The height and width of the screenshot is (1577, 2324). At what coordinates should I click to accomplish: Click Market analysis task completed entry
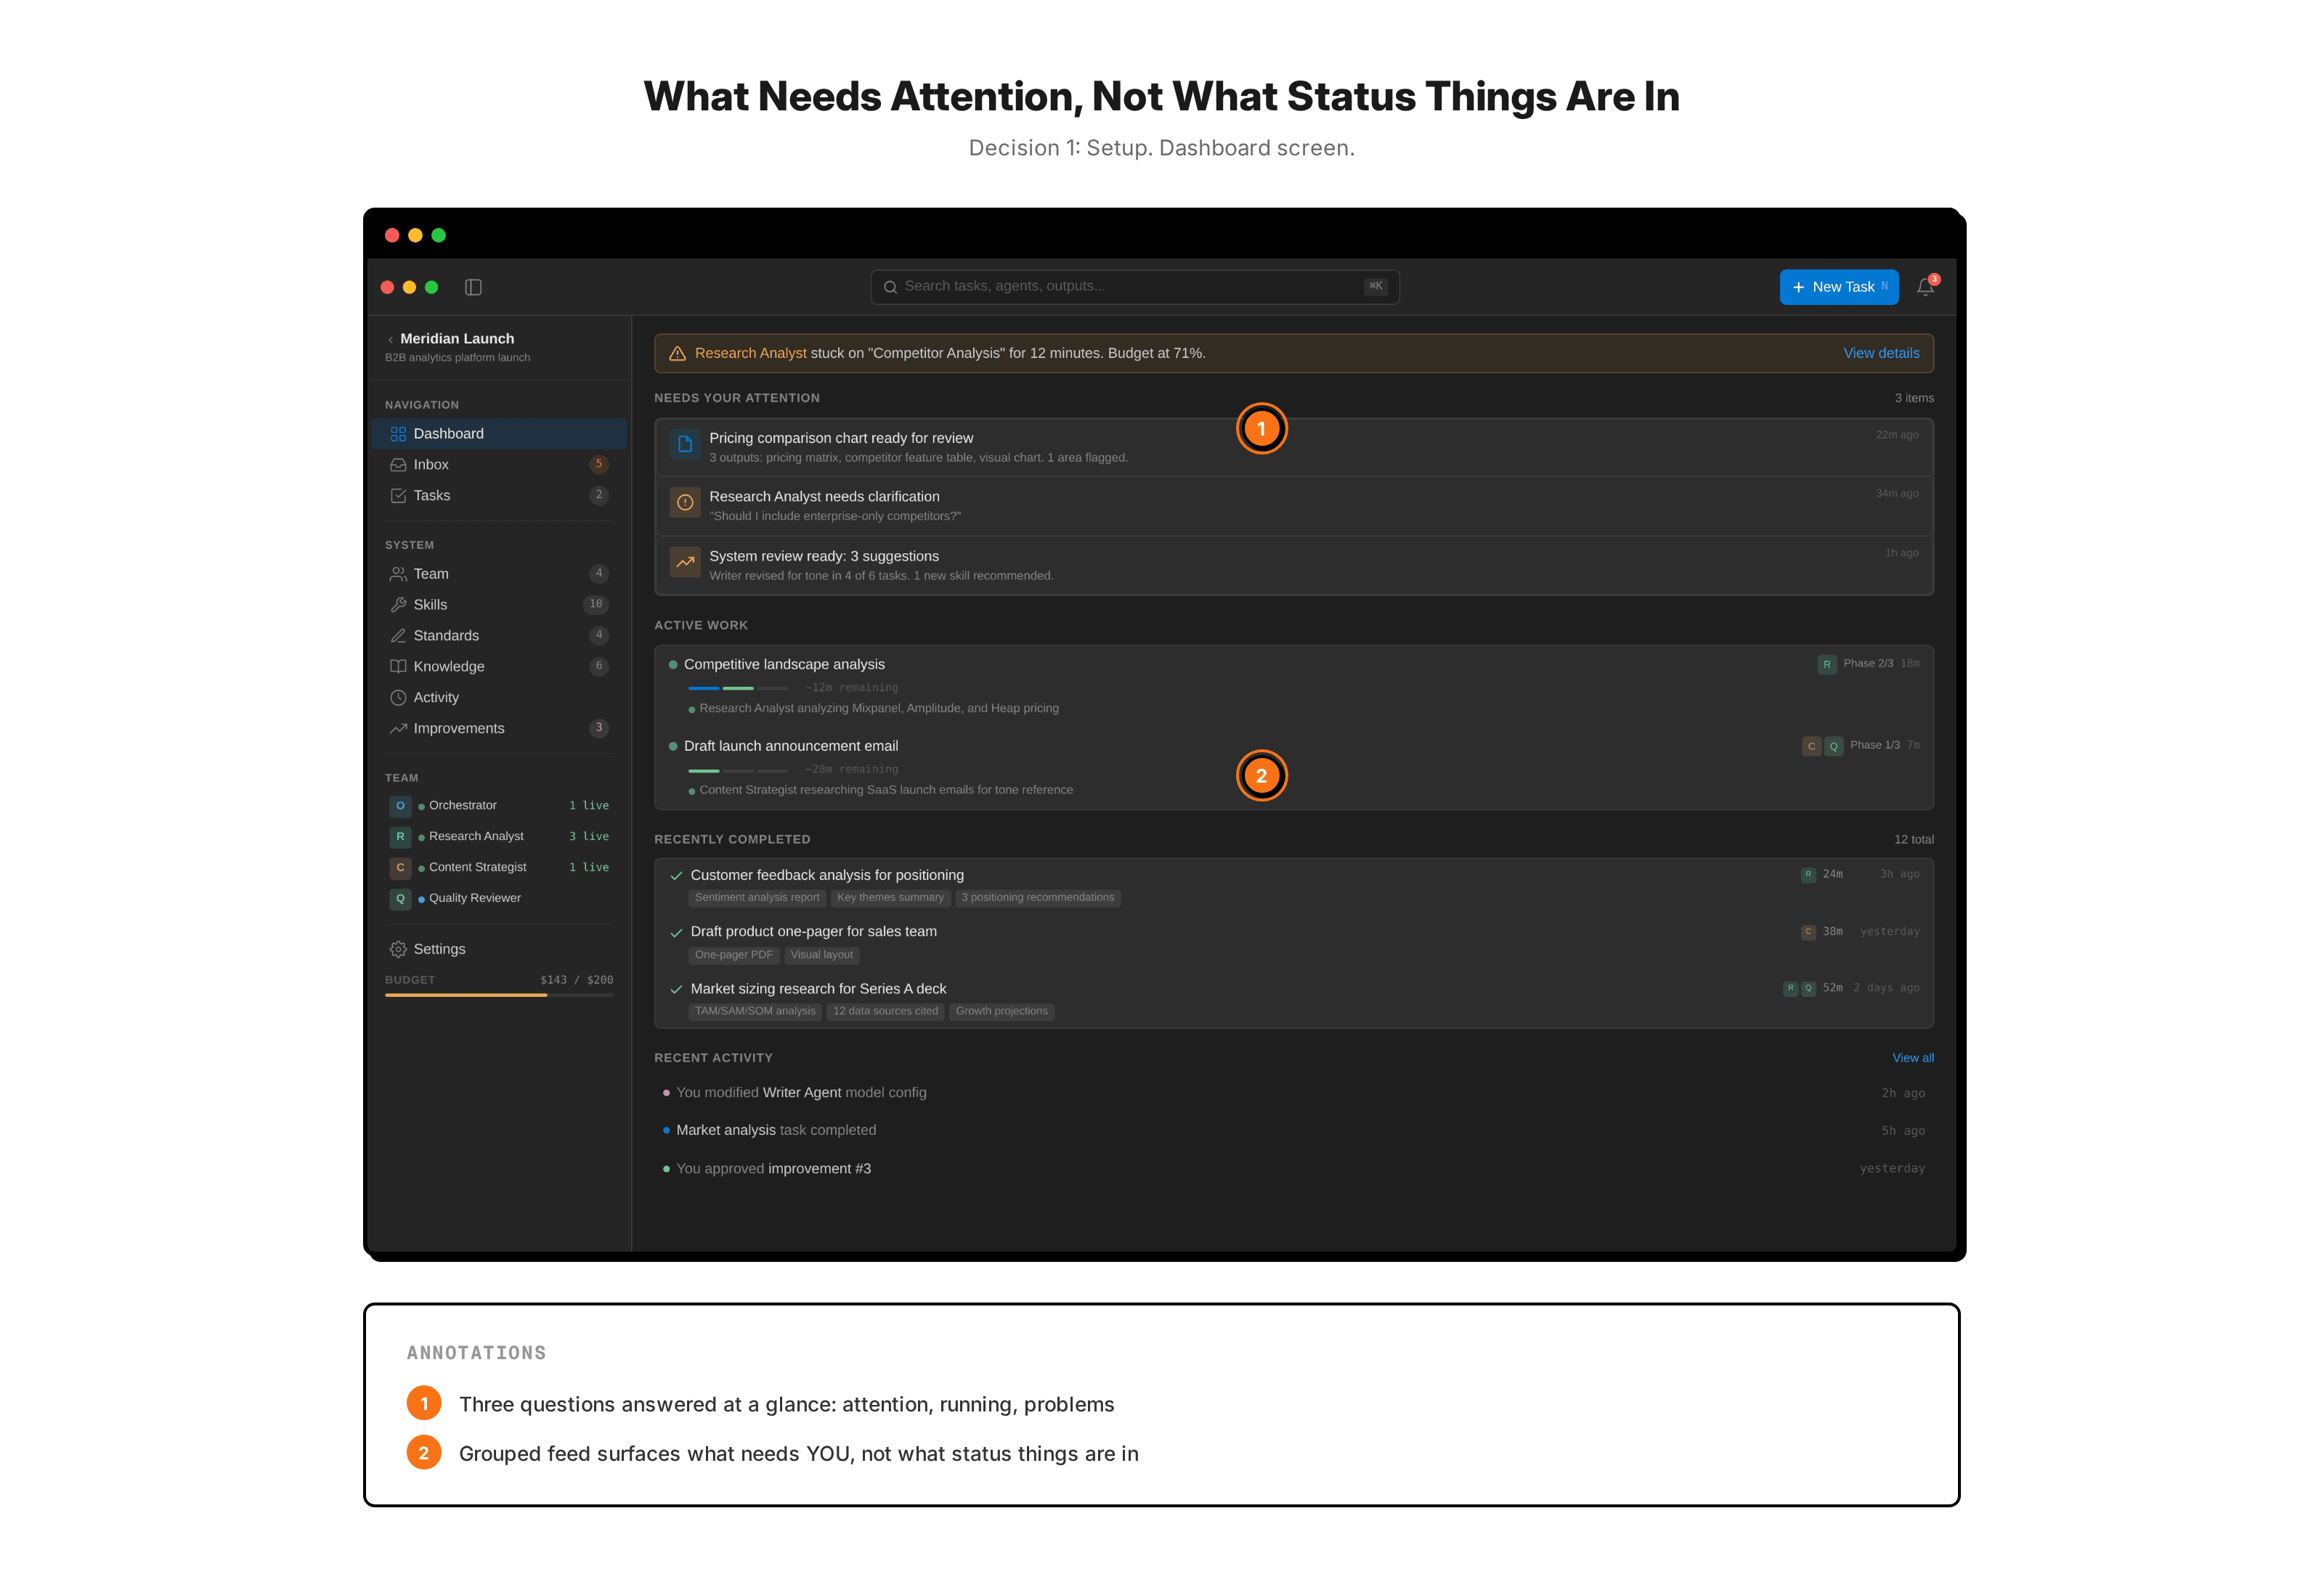(1294, 1131)
